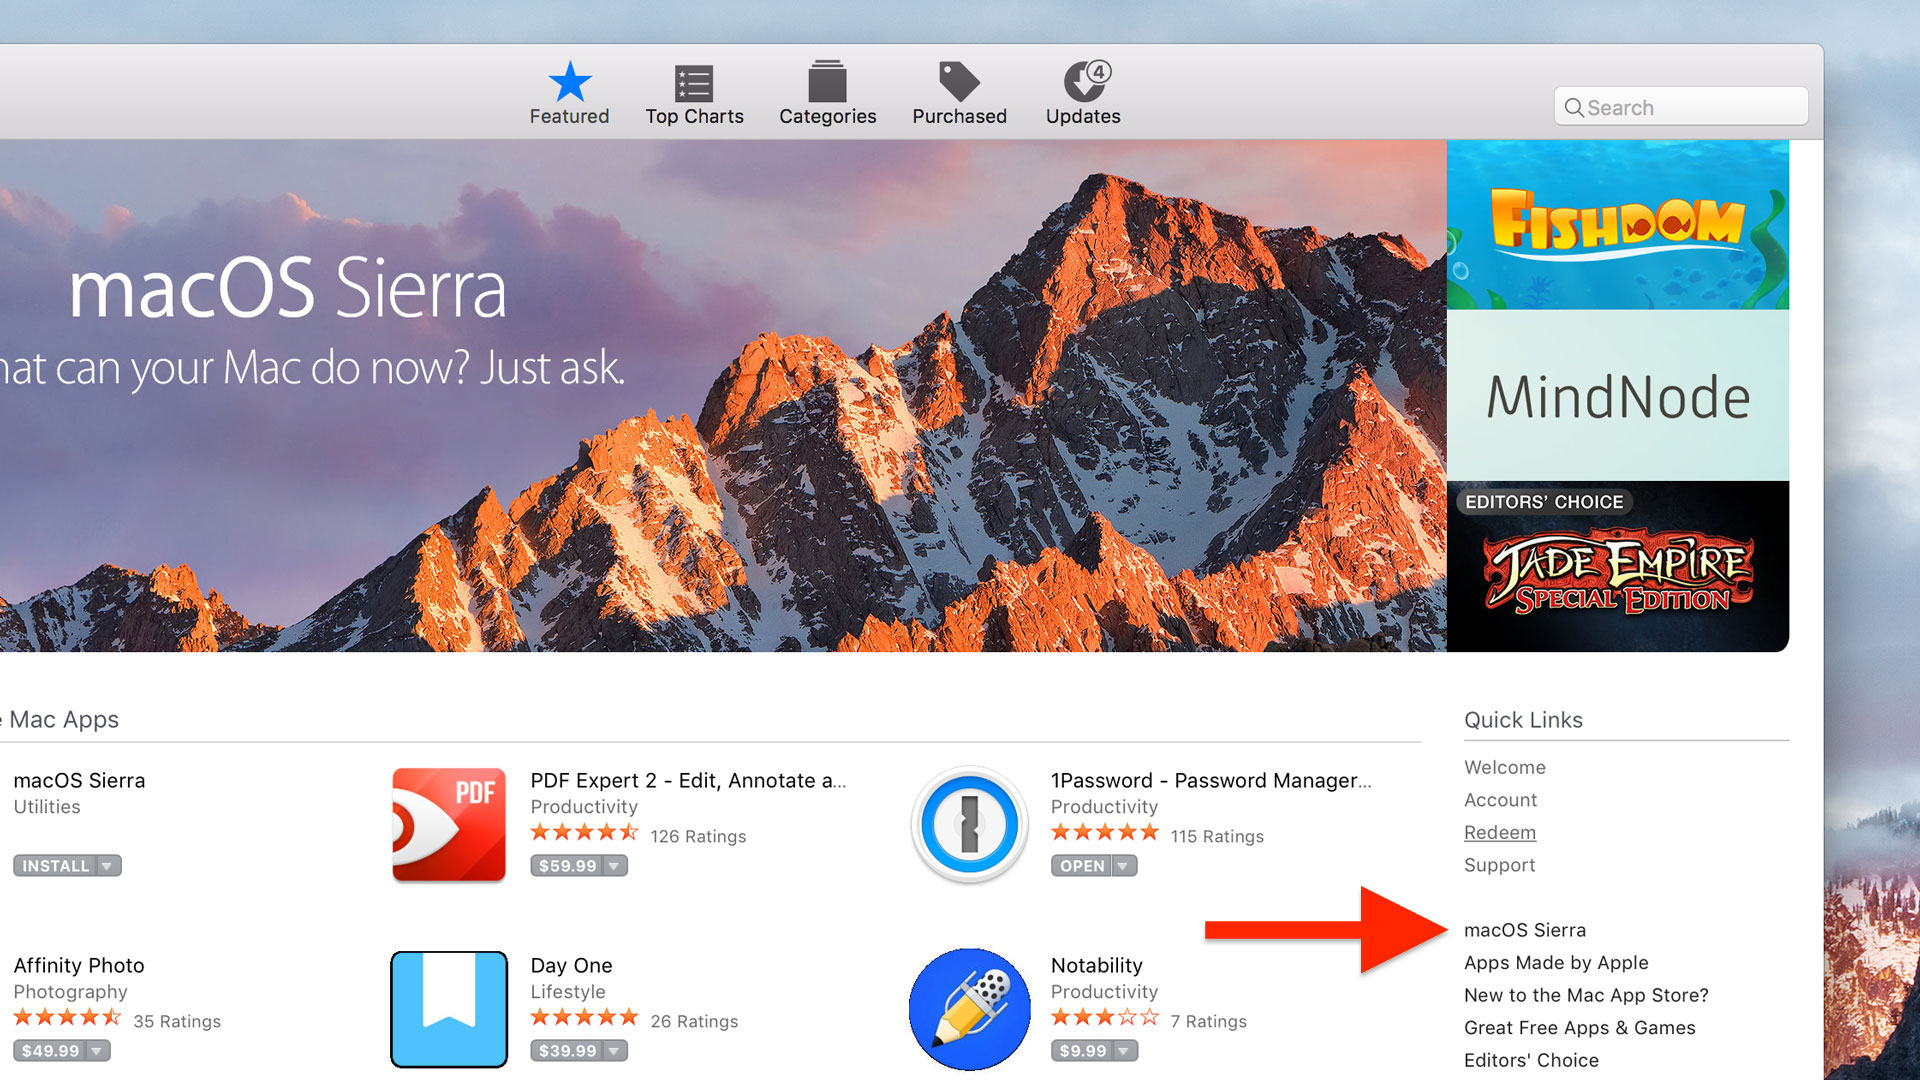This screenshot has width=1920, height=1080.
Task: Switch to Top Charts tab
Action: tap(694, 95)
